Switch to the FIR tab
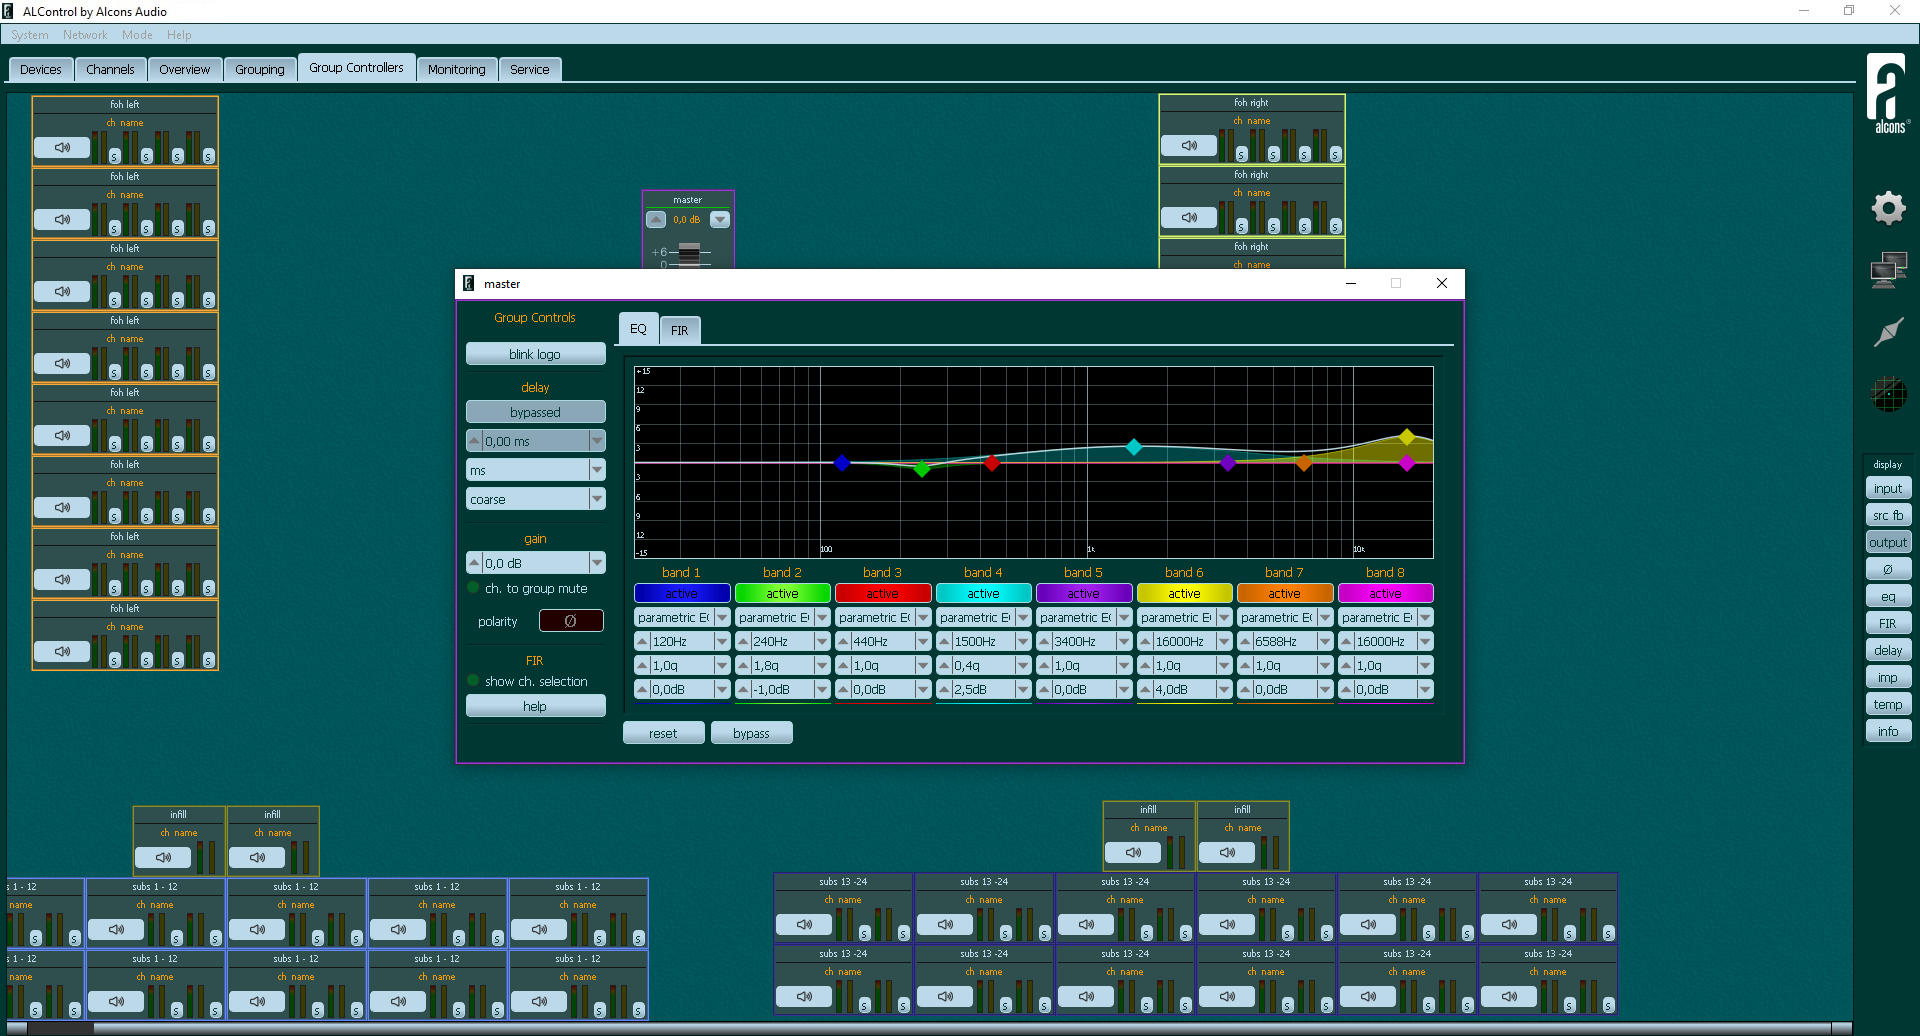 pos(679,330)
